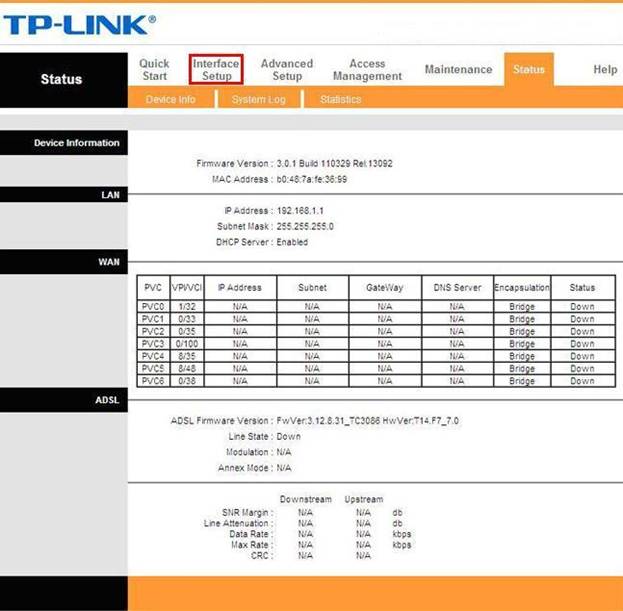Click the CRC upstream N/A value
This screenshot has height=611, width=623.
tap(363, 555)
